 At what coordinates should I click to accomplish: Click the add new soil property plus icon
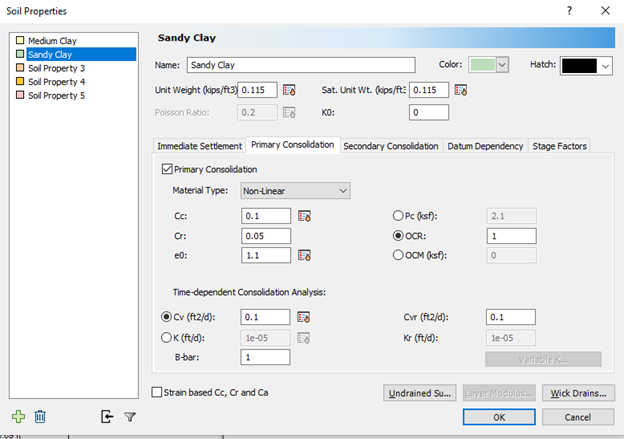coord(18,416)
